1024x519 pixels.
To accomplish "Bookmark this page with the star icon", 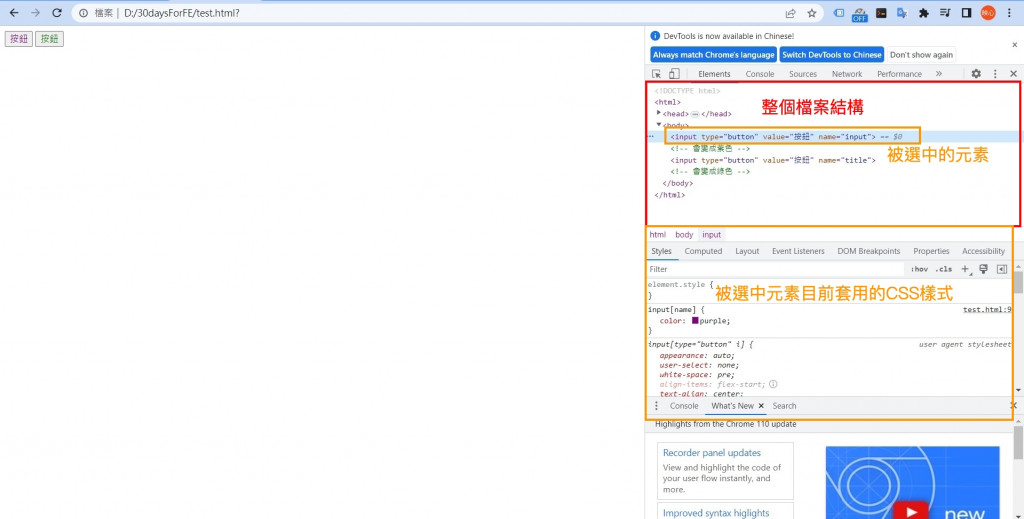I will tap(812, 13).
